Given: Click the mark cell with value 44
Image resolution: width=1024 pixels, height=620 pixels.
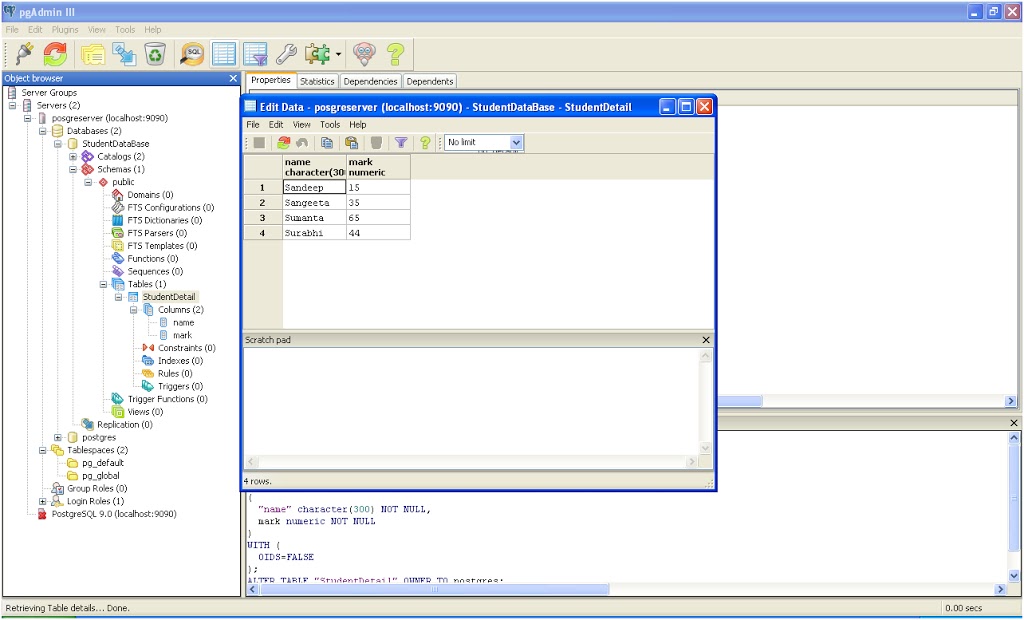Looking at the screenshot, I should [x=378, y=233].
